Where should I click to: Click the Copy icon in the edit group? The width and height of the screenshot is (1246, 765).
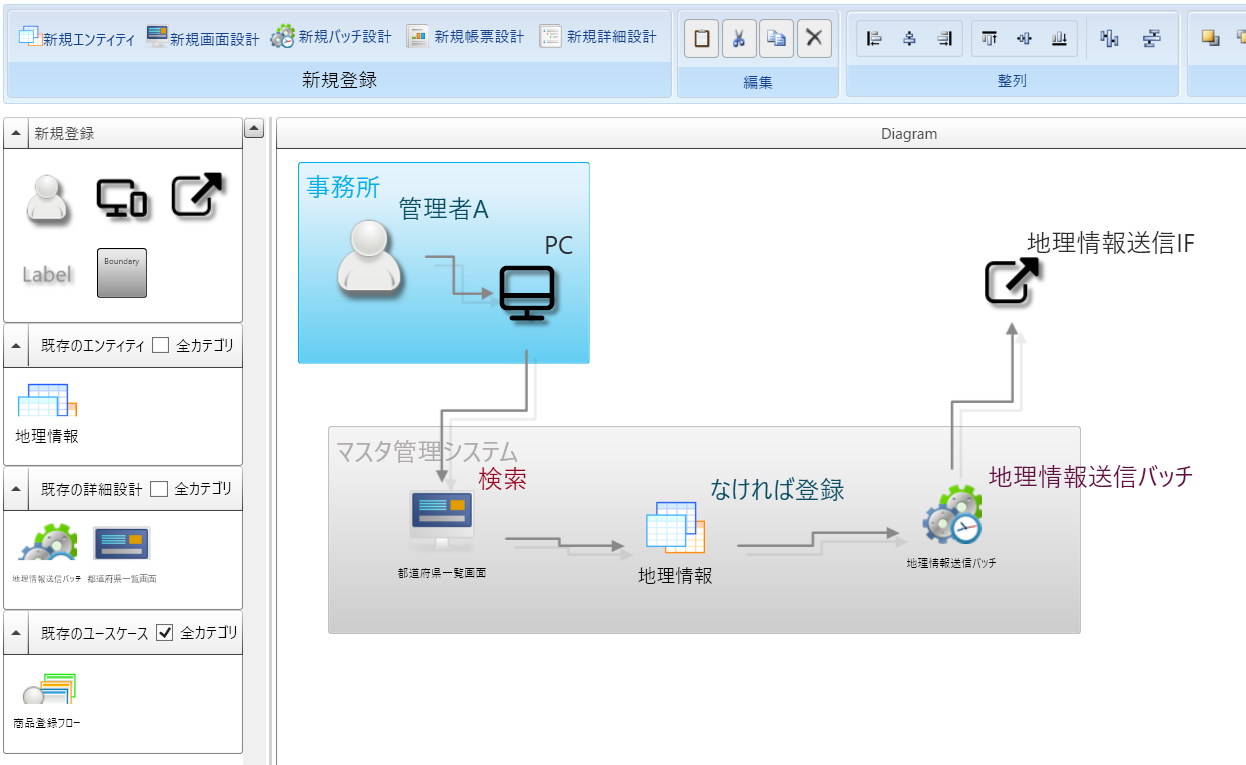[x=777, y=39]
